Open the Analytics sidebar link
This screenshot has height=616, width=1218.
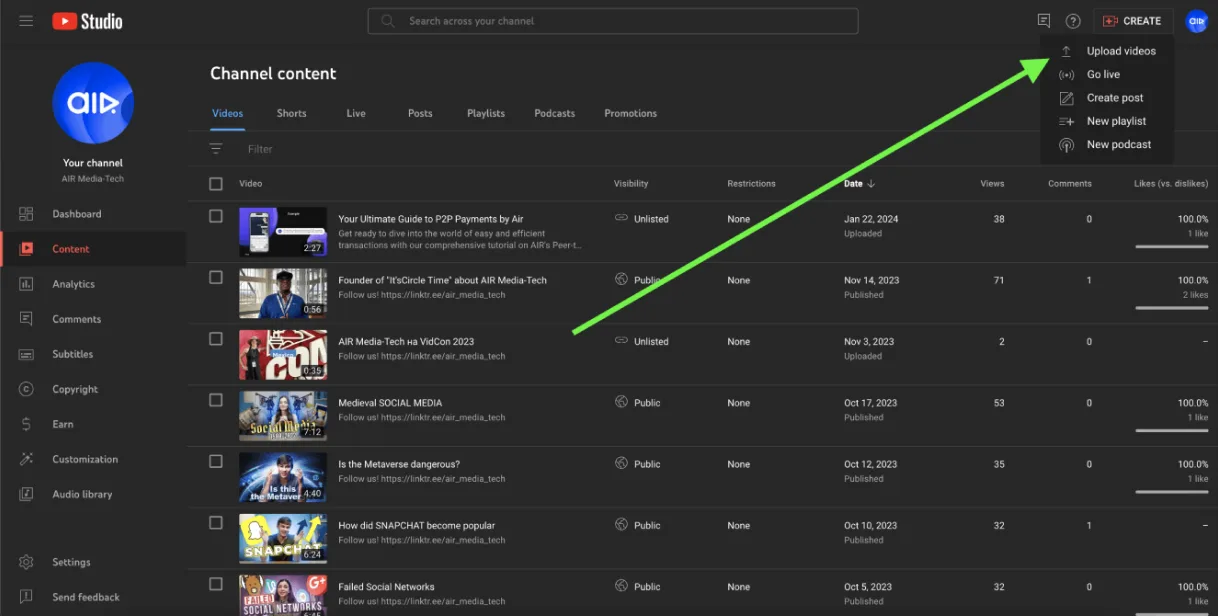point(93,284)
